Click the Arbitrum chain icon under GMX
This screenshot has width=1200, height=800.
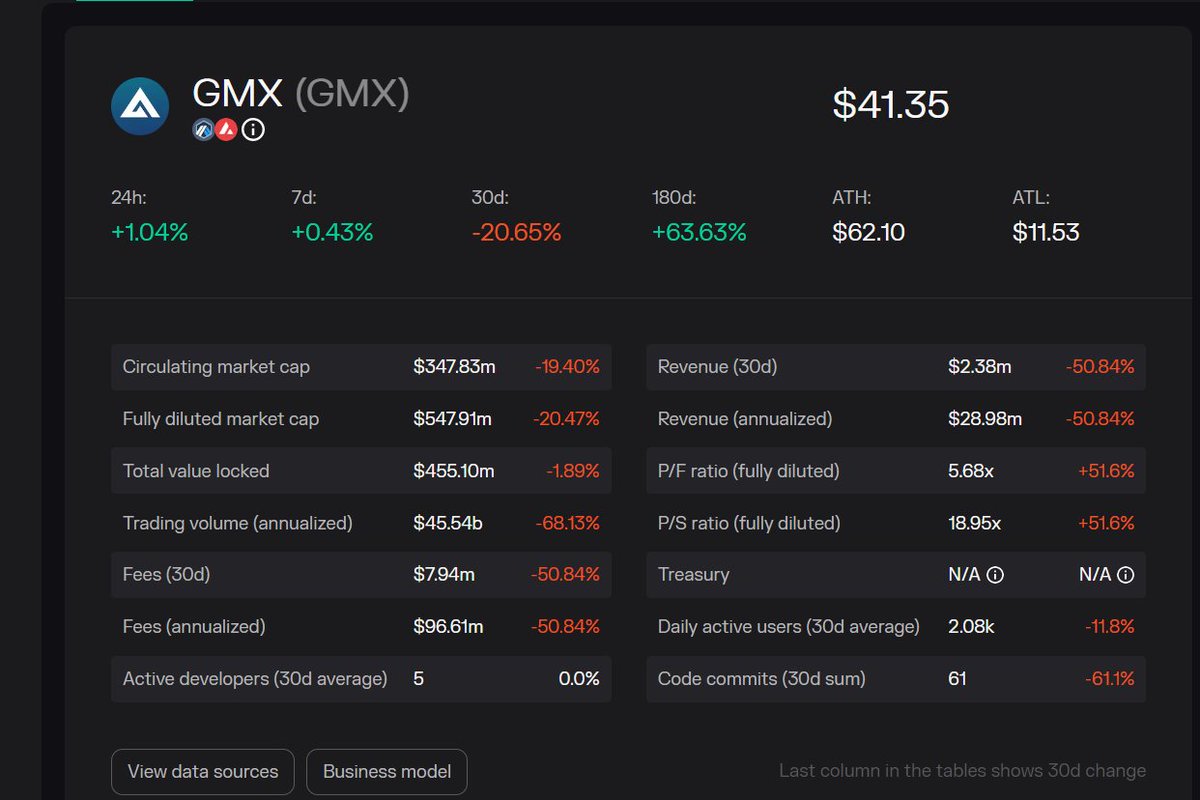click(203, 130)
